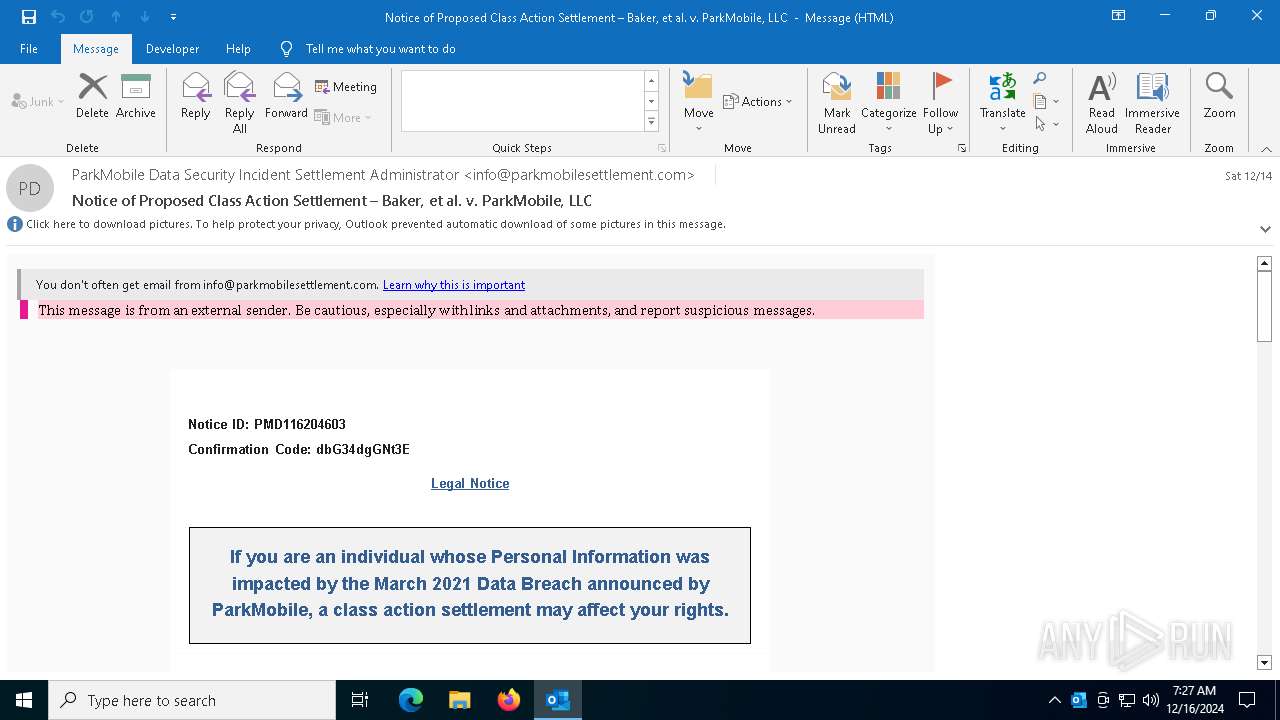
Task: Expand the Quick Steps gallery
Action: pos(651,122)
